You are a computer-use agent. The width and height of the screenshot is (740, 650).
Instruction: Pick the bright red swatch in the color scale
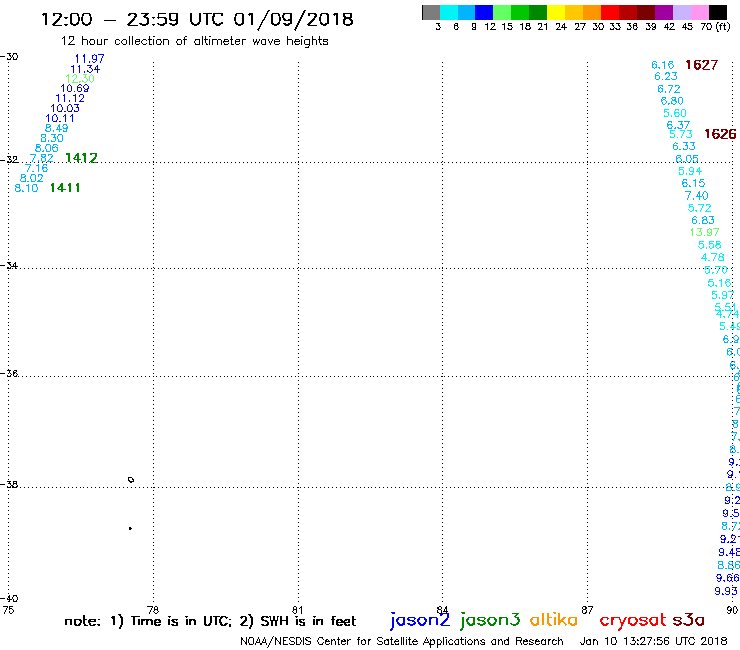point(610,13)
